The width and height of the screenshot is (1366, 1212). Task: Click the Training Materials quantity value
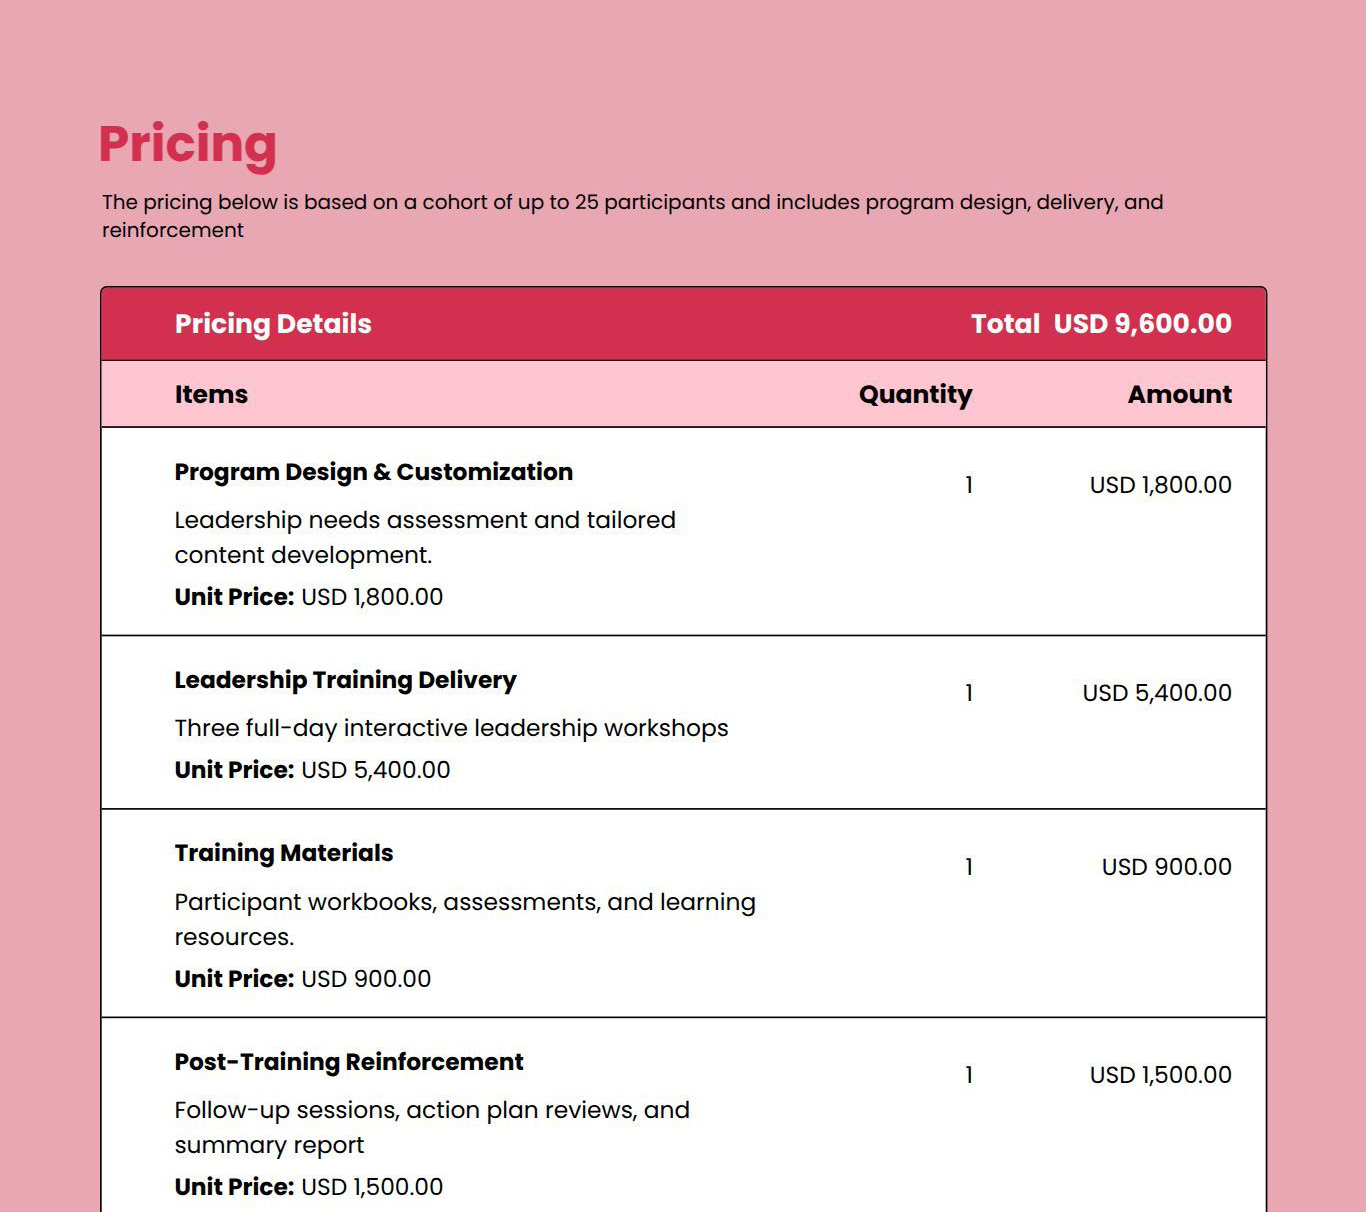coord(968,867)
